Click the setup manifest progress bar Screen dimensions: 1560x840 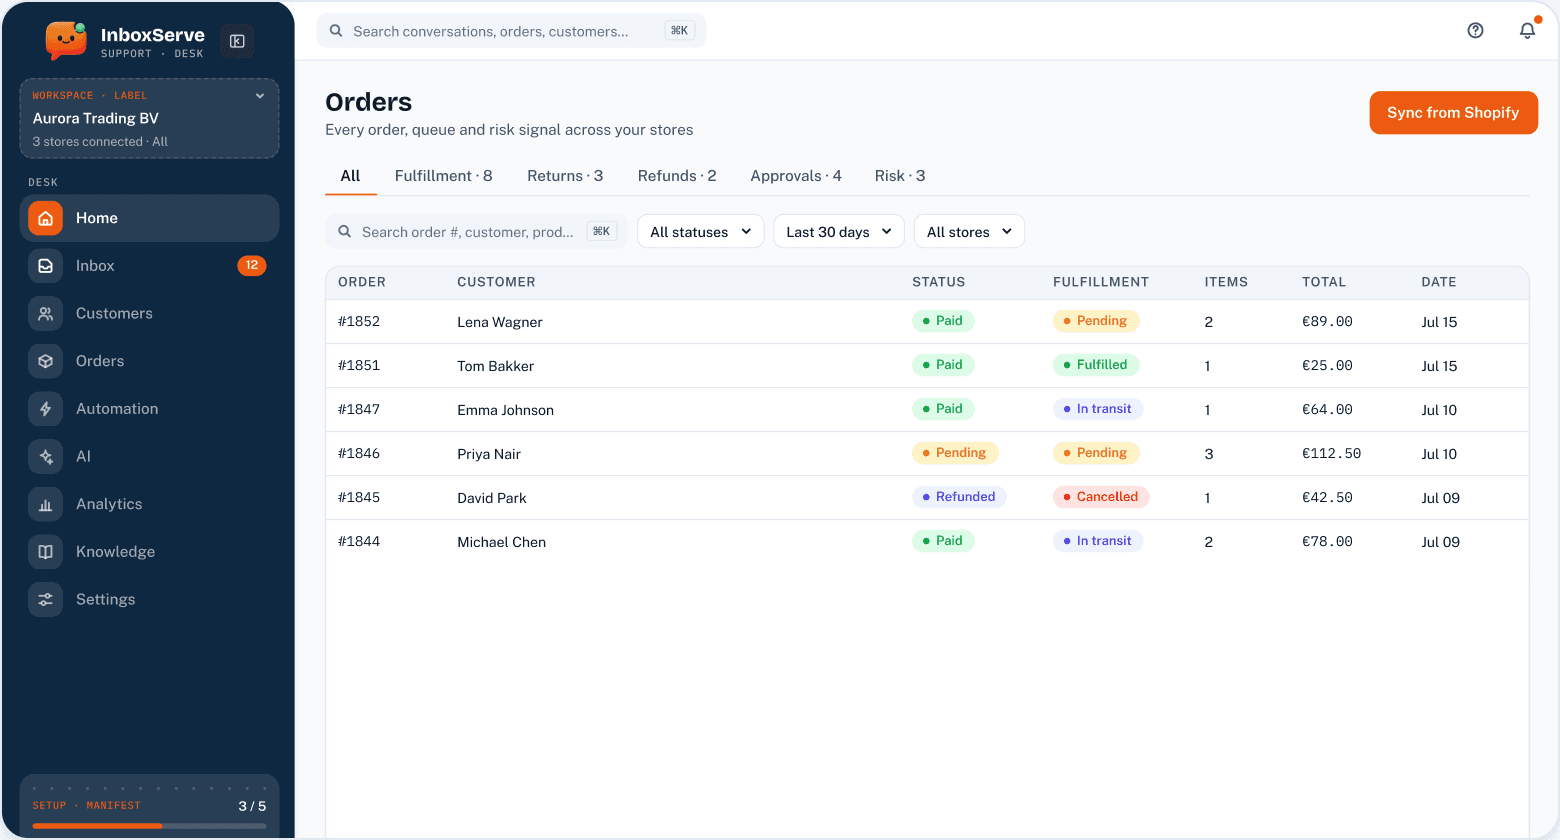coord(149,826)
